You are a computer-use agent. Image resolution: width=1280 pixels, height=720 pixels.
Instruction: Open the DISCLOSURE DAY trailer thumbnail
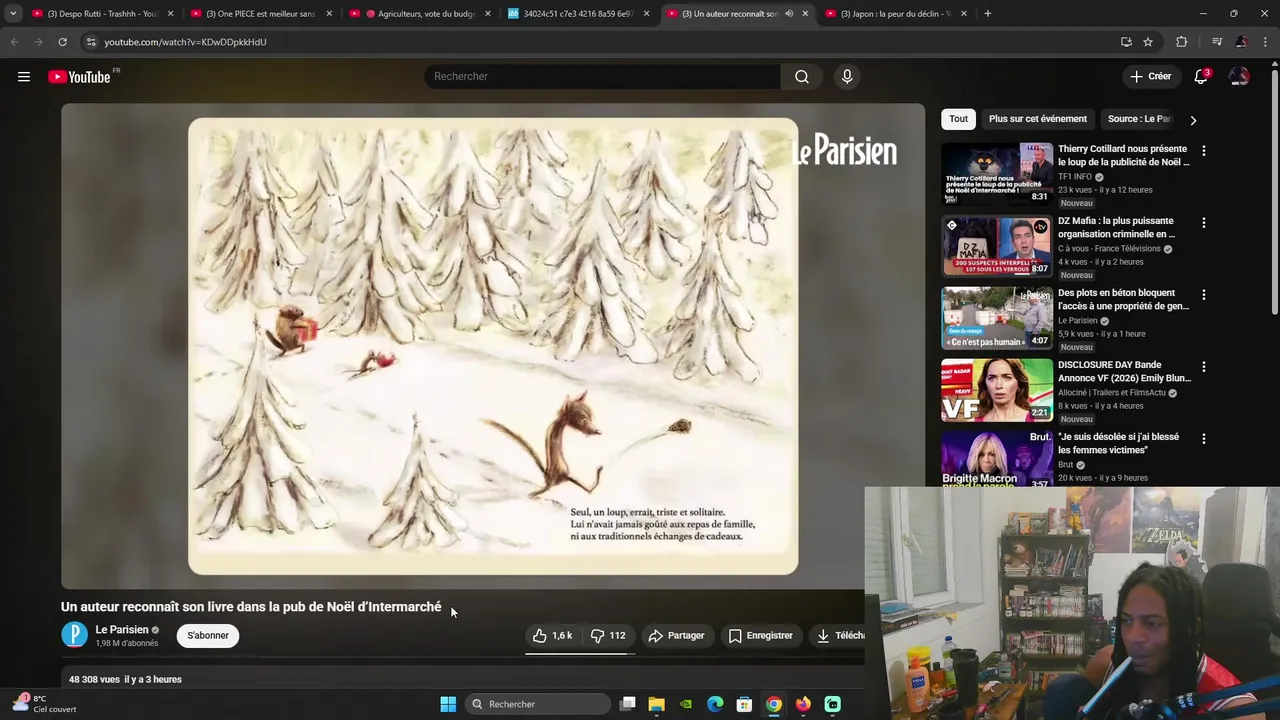pyautogui.click(x=996, y=390)
